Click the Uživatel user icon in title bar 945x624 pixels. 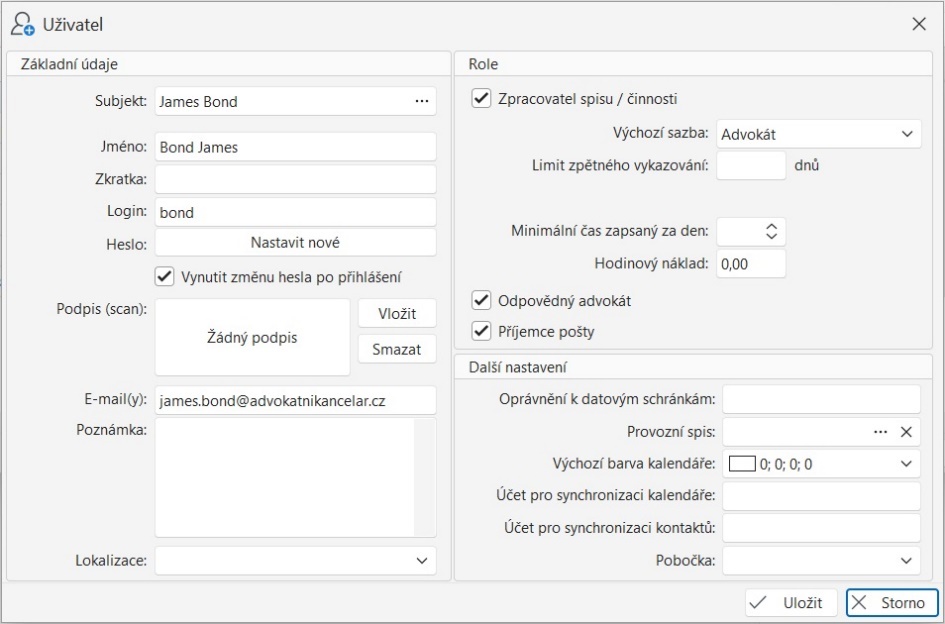(22, 24)
